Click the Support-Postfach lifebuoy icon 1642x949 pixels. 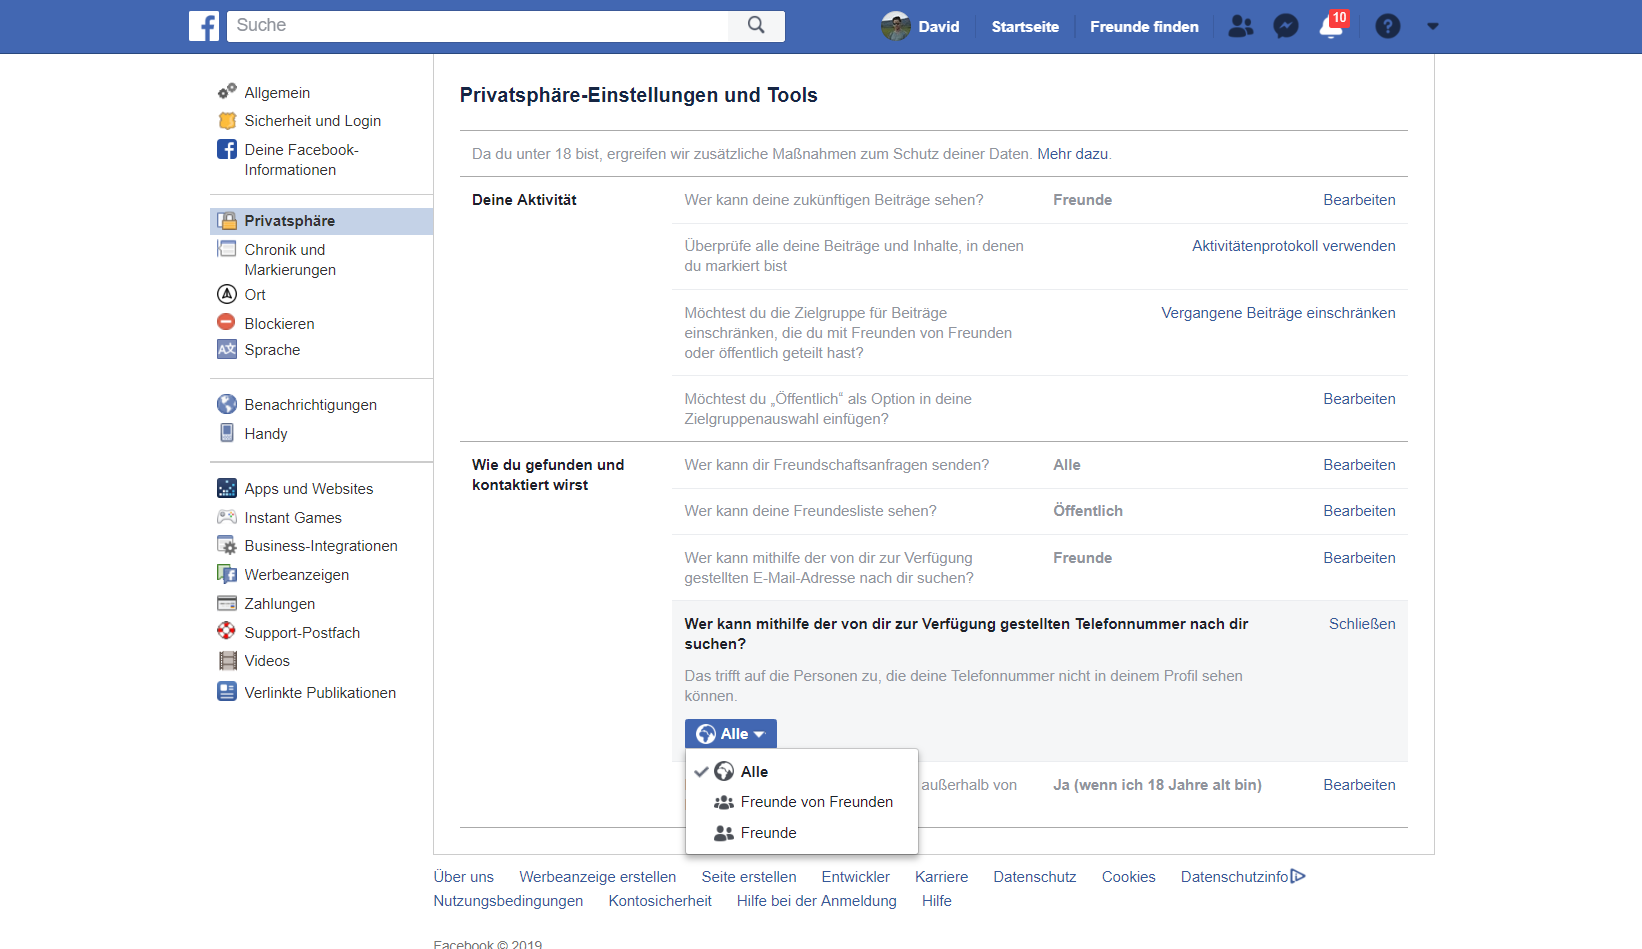(227, 631)
